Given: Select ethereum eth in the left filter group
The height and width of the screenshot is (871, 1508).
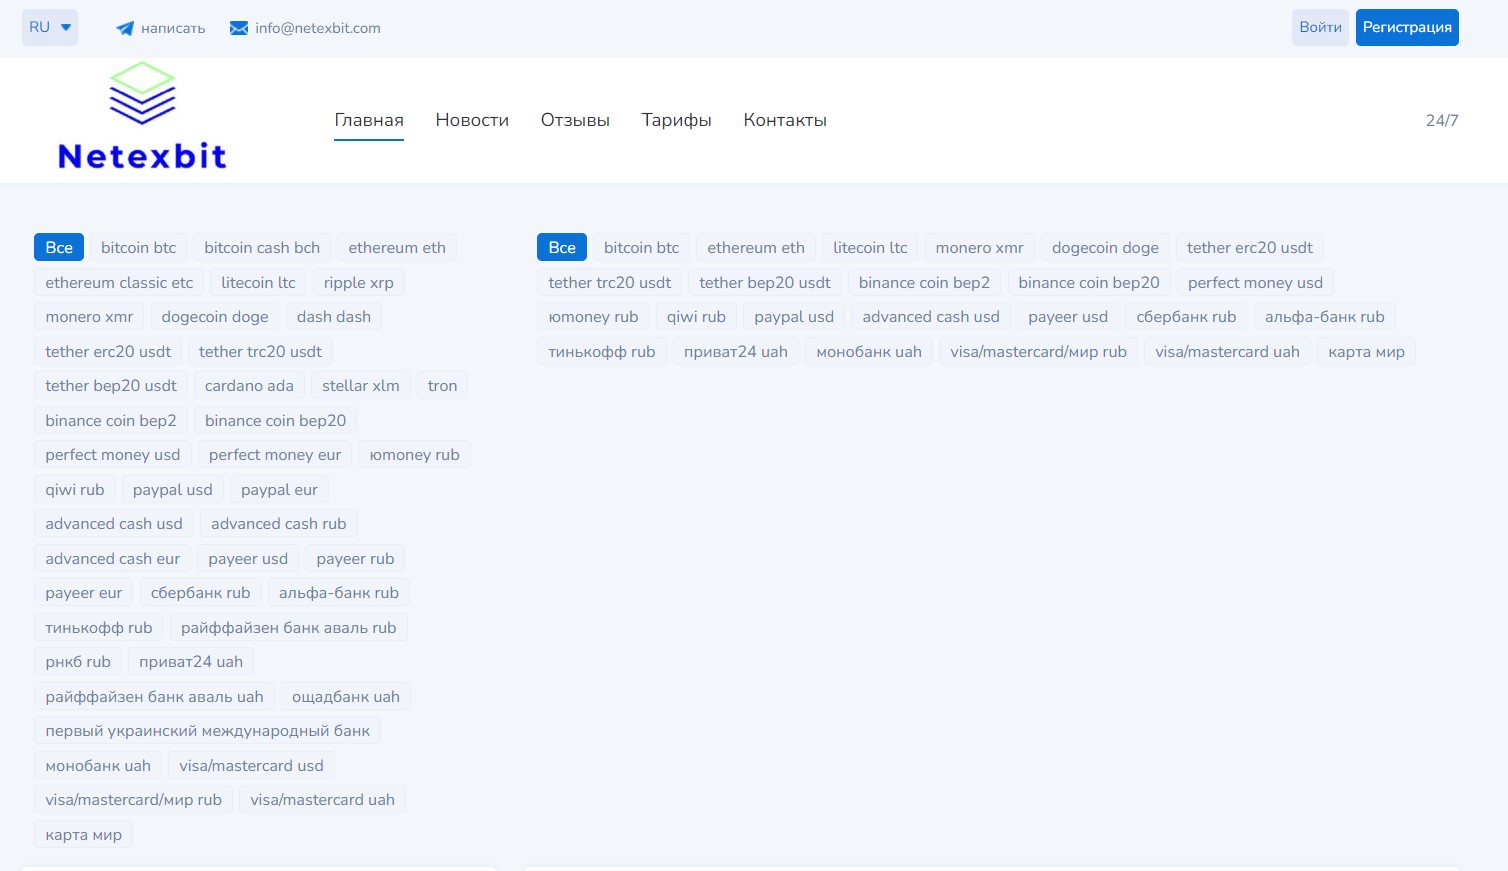Looking at the screenshot, I should point(397,248).
